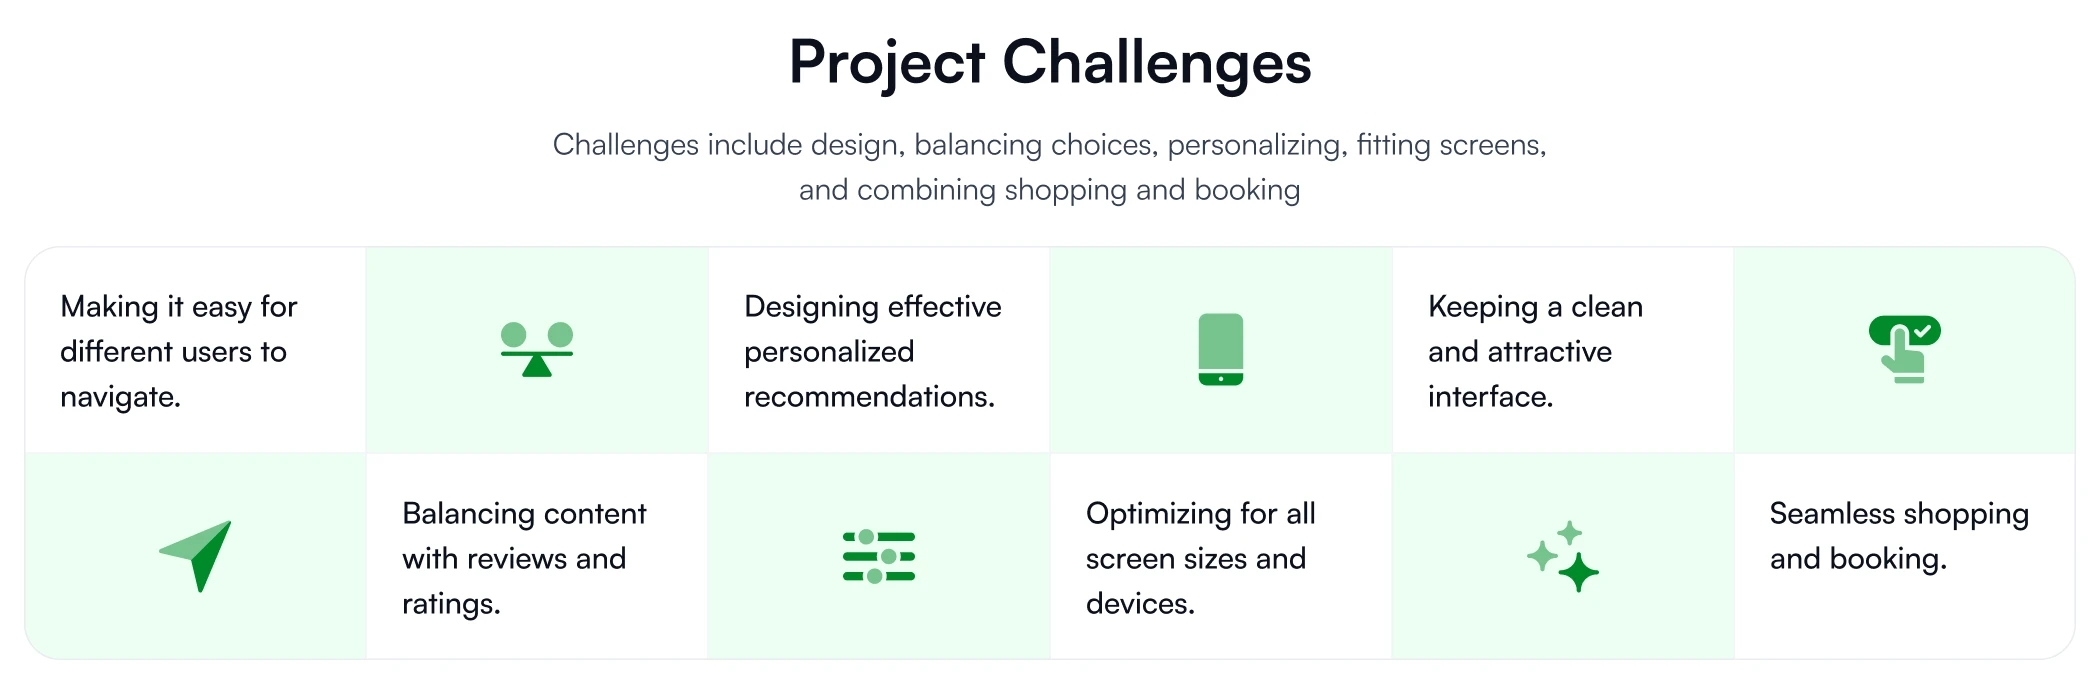Click the subtitle line starting "Challenges include design"
2100x684 pixels.
tap(1050, 145)
